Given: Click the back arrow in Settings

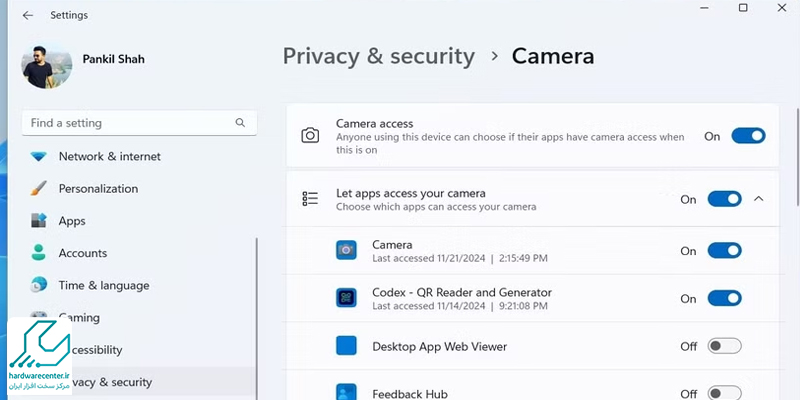Looking at the screenshot, I should (x=27, y=15).
